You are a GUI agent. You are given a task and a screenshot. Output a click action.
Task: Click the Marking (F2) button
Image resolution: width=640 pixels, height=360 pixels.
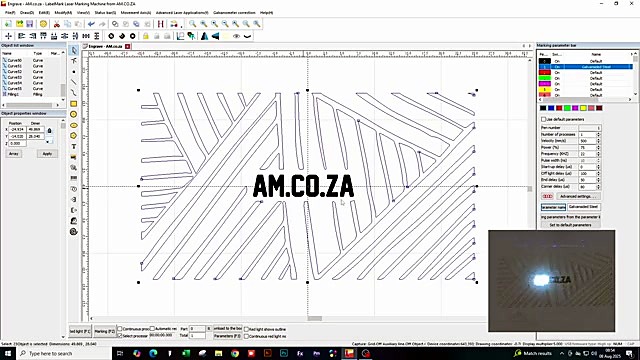point(105,331)
